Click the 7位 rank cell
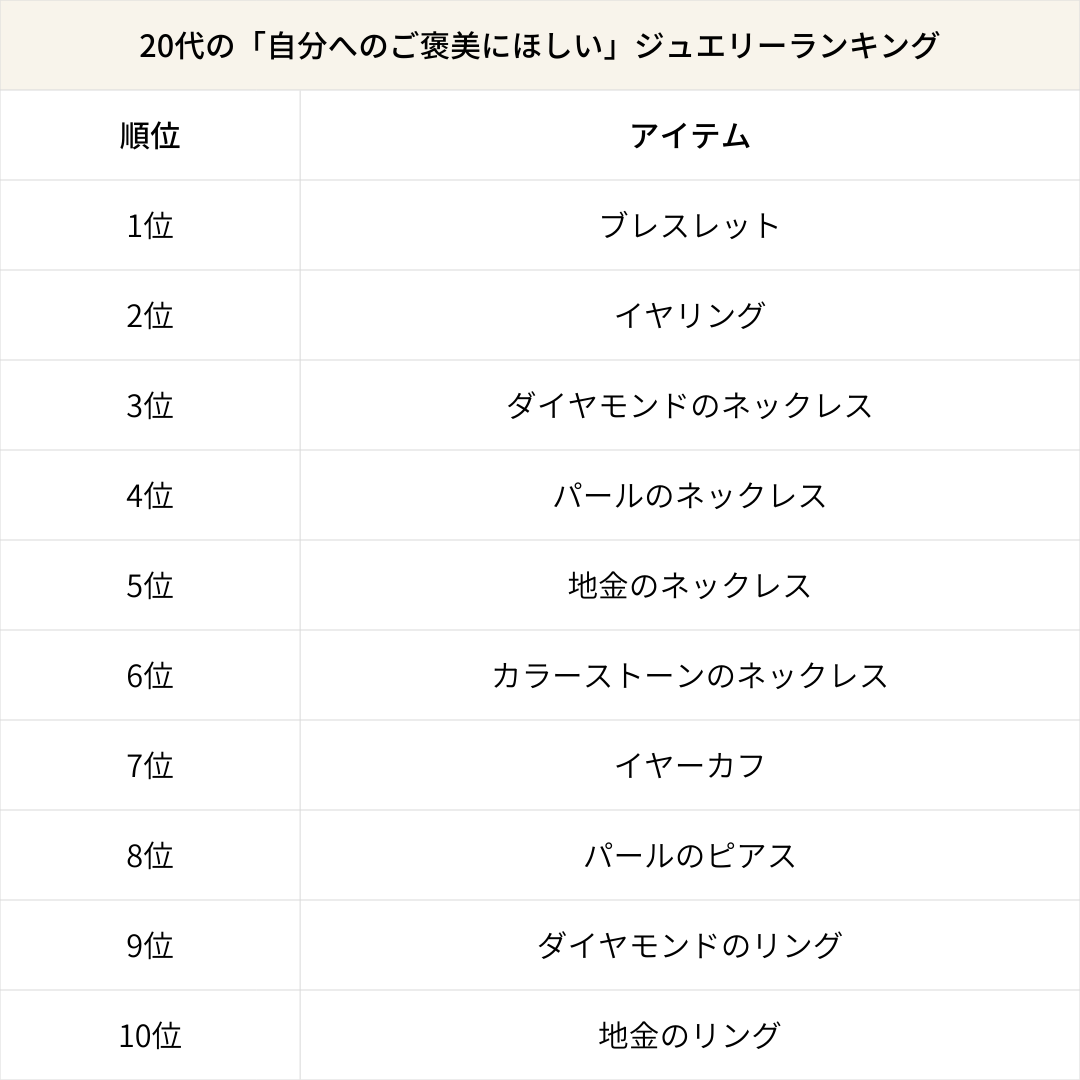Screen dimensions: 1080x1080 coord(150,766)
